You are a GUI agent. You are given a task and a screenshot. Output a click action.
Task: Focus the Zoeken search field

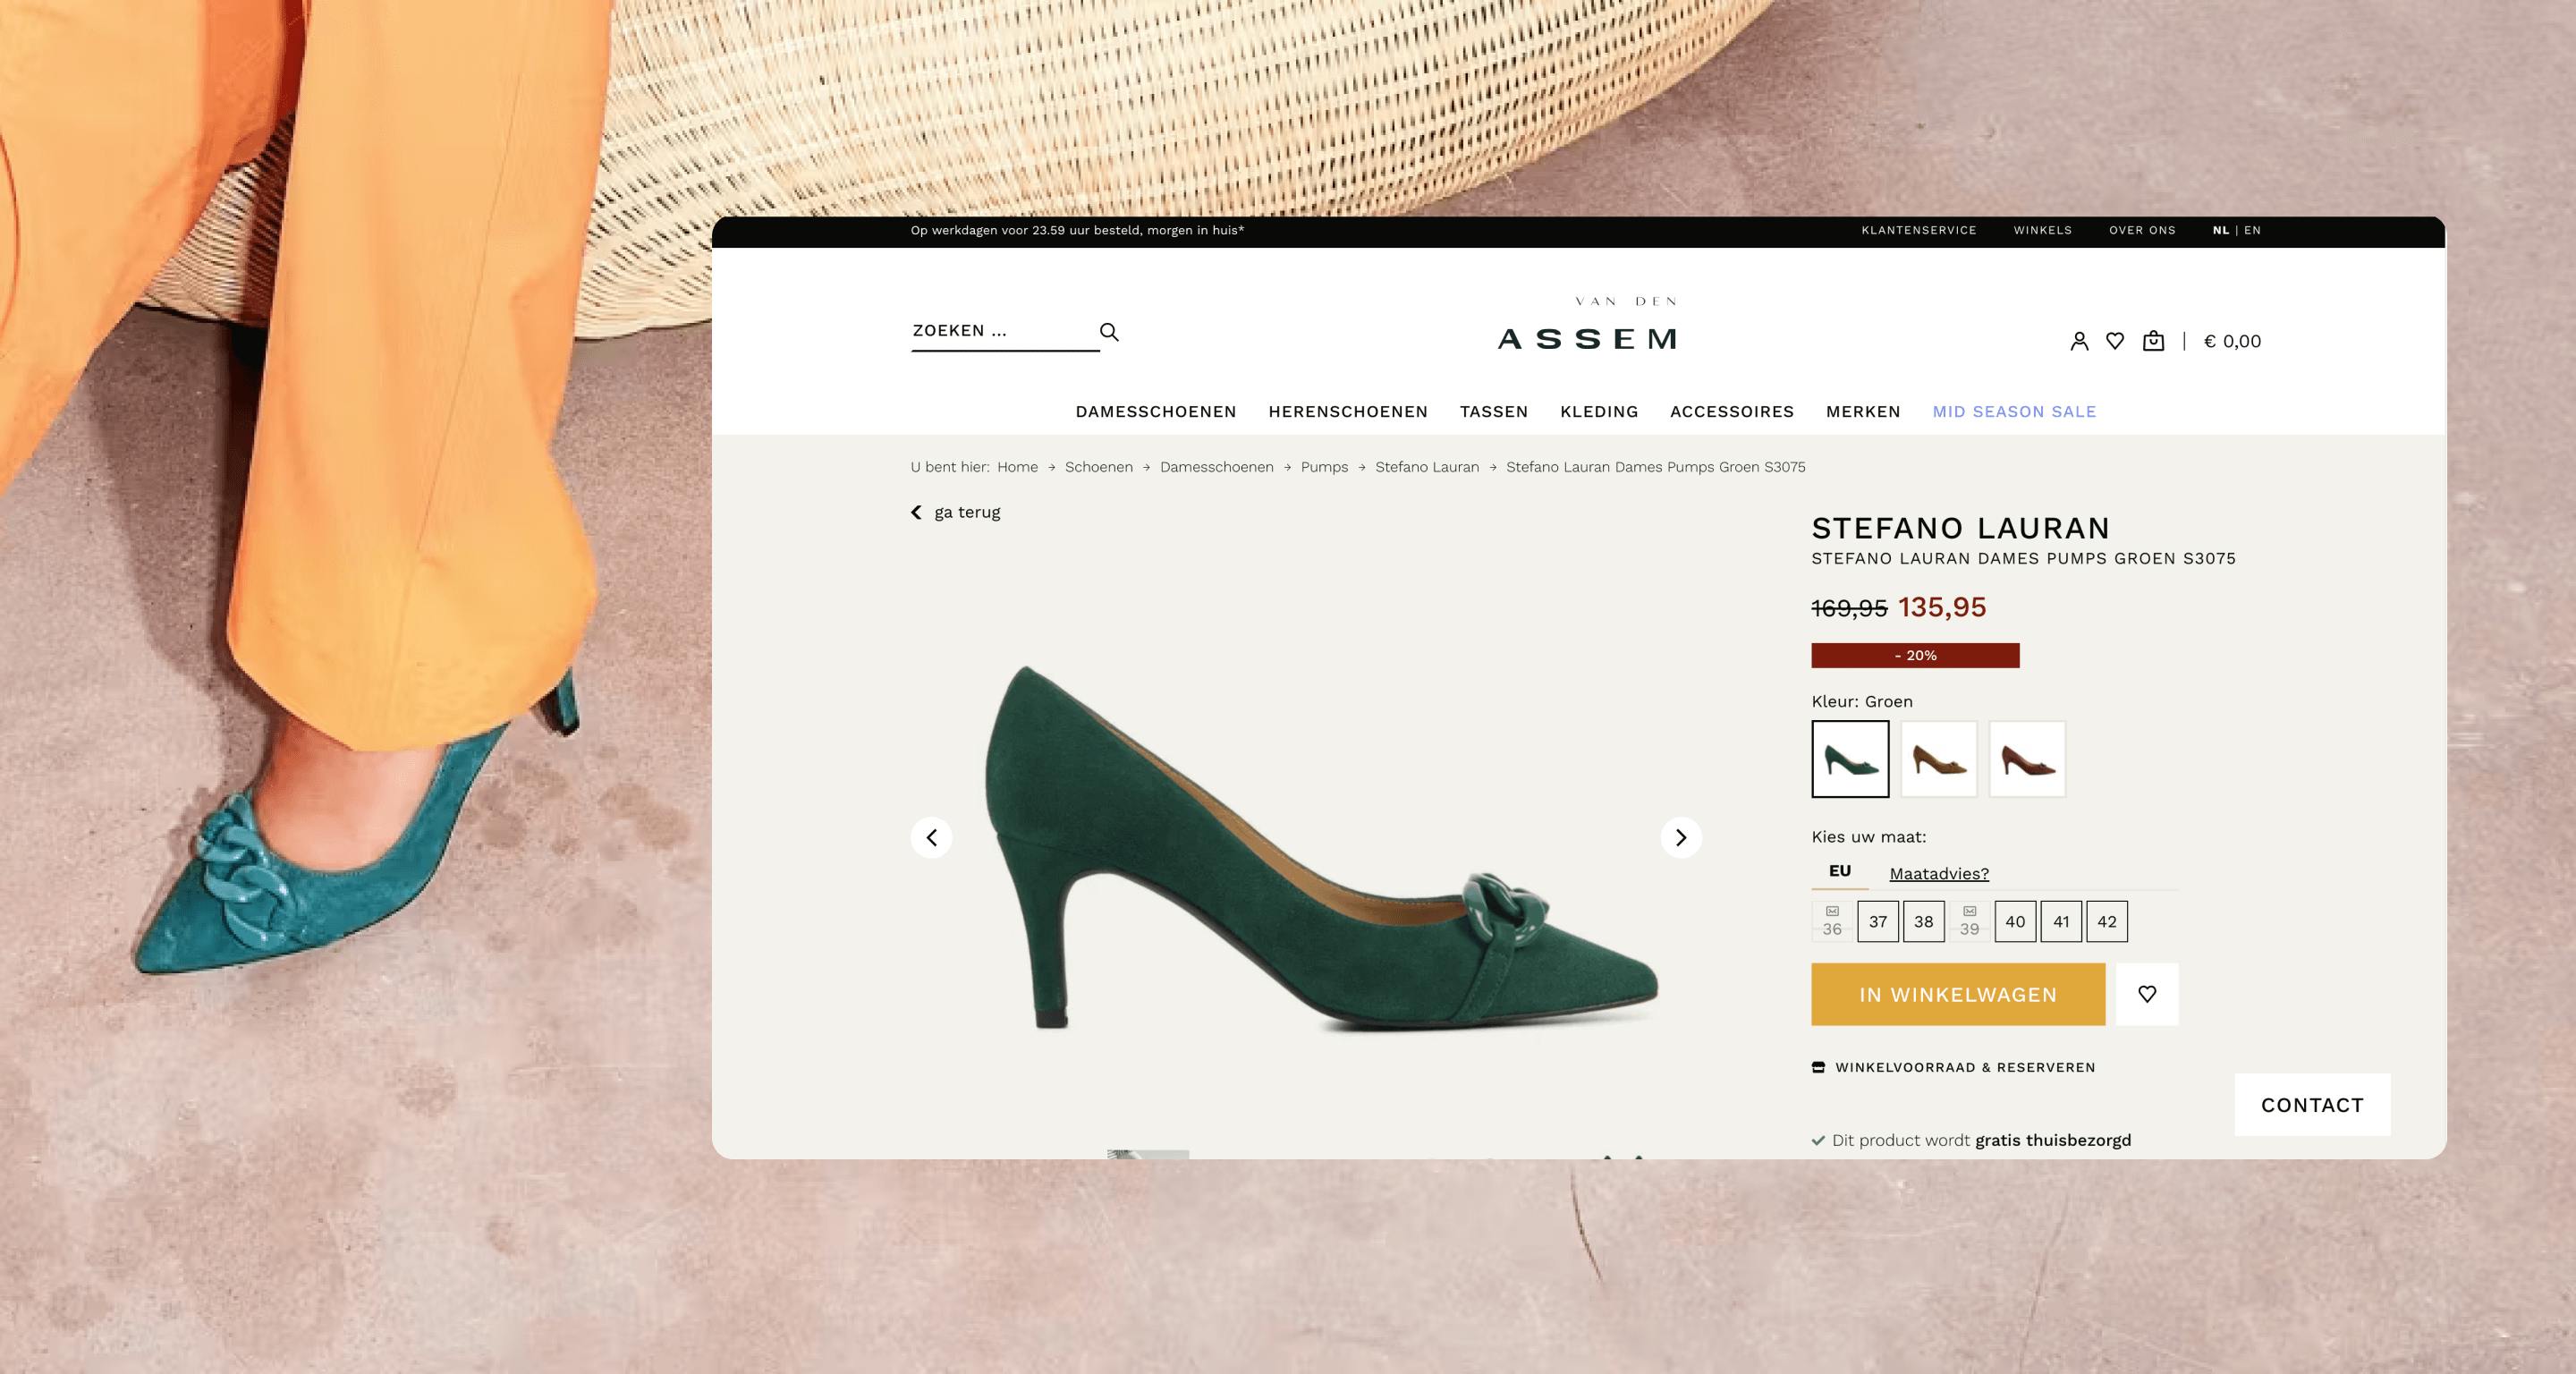[x=1000, y=331]
